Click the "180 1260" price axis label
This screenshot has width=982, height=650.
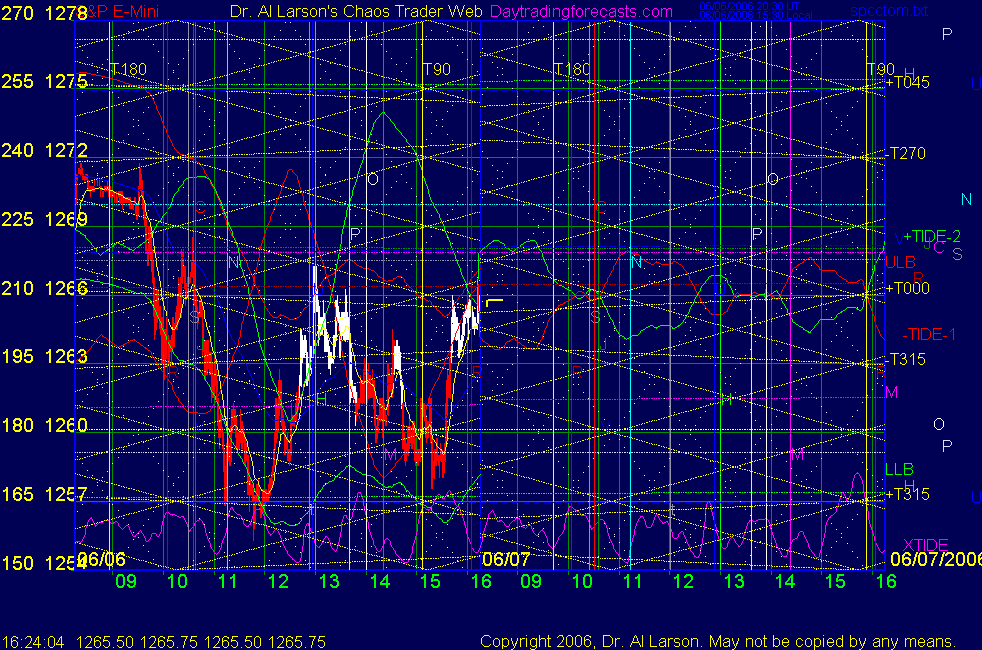(44, 426)
